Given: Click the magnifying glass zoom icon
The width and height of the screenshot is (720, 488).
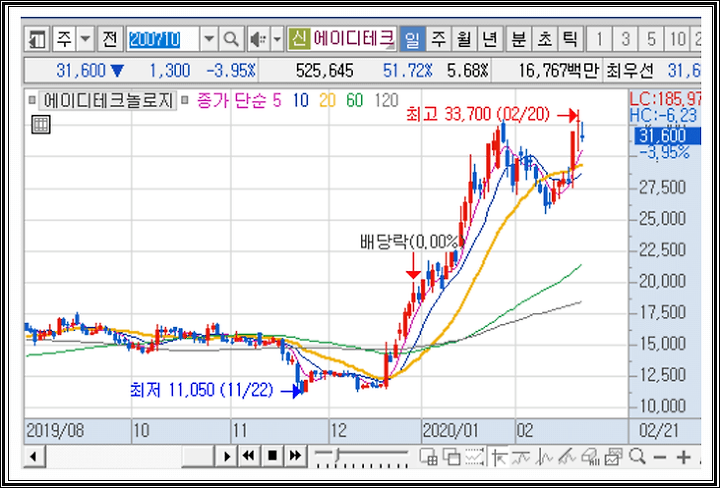Looking at the screenshot, I should (637, 456).
